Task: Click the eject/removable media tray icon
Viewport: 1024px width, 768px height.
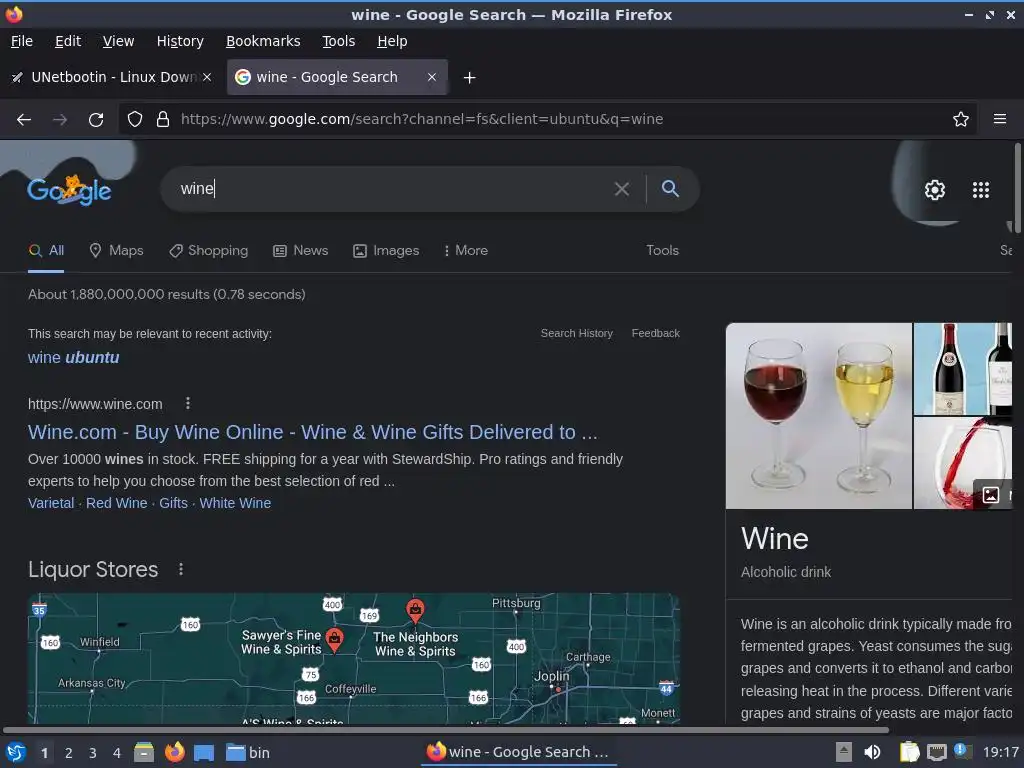Action: (844, 752)
